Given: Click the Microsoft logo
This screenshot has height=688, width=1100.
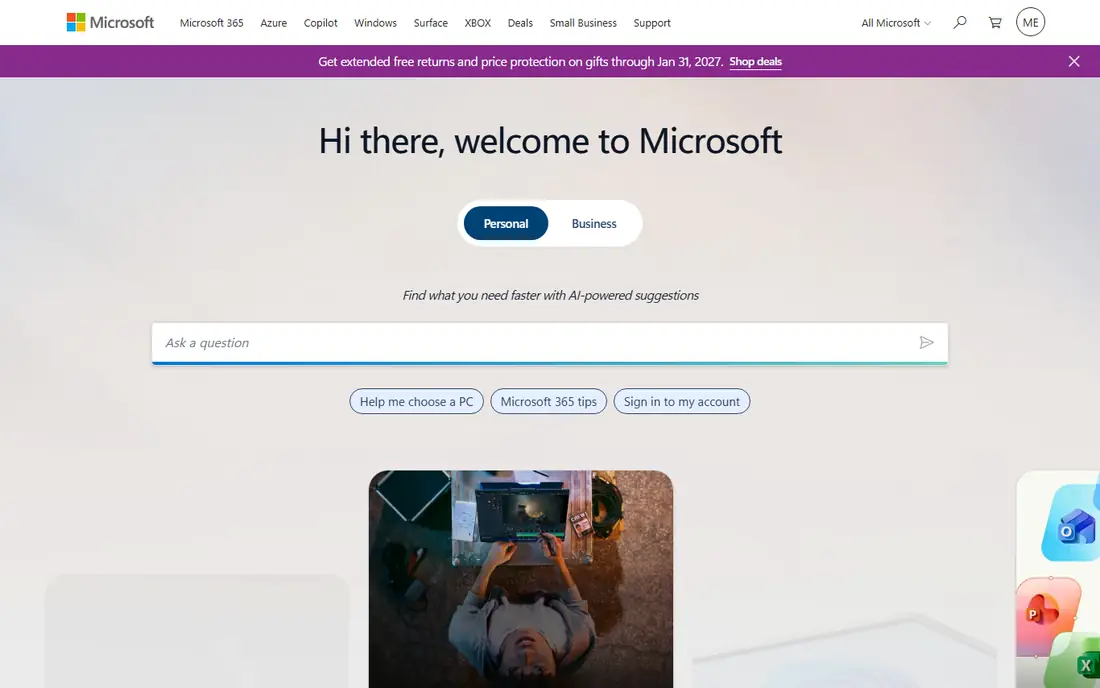Looking at the screenshot, I should pos(110,22).
